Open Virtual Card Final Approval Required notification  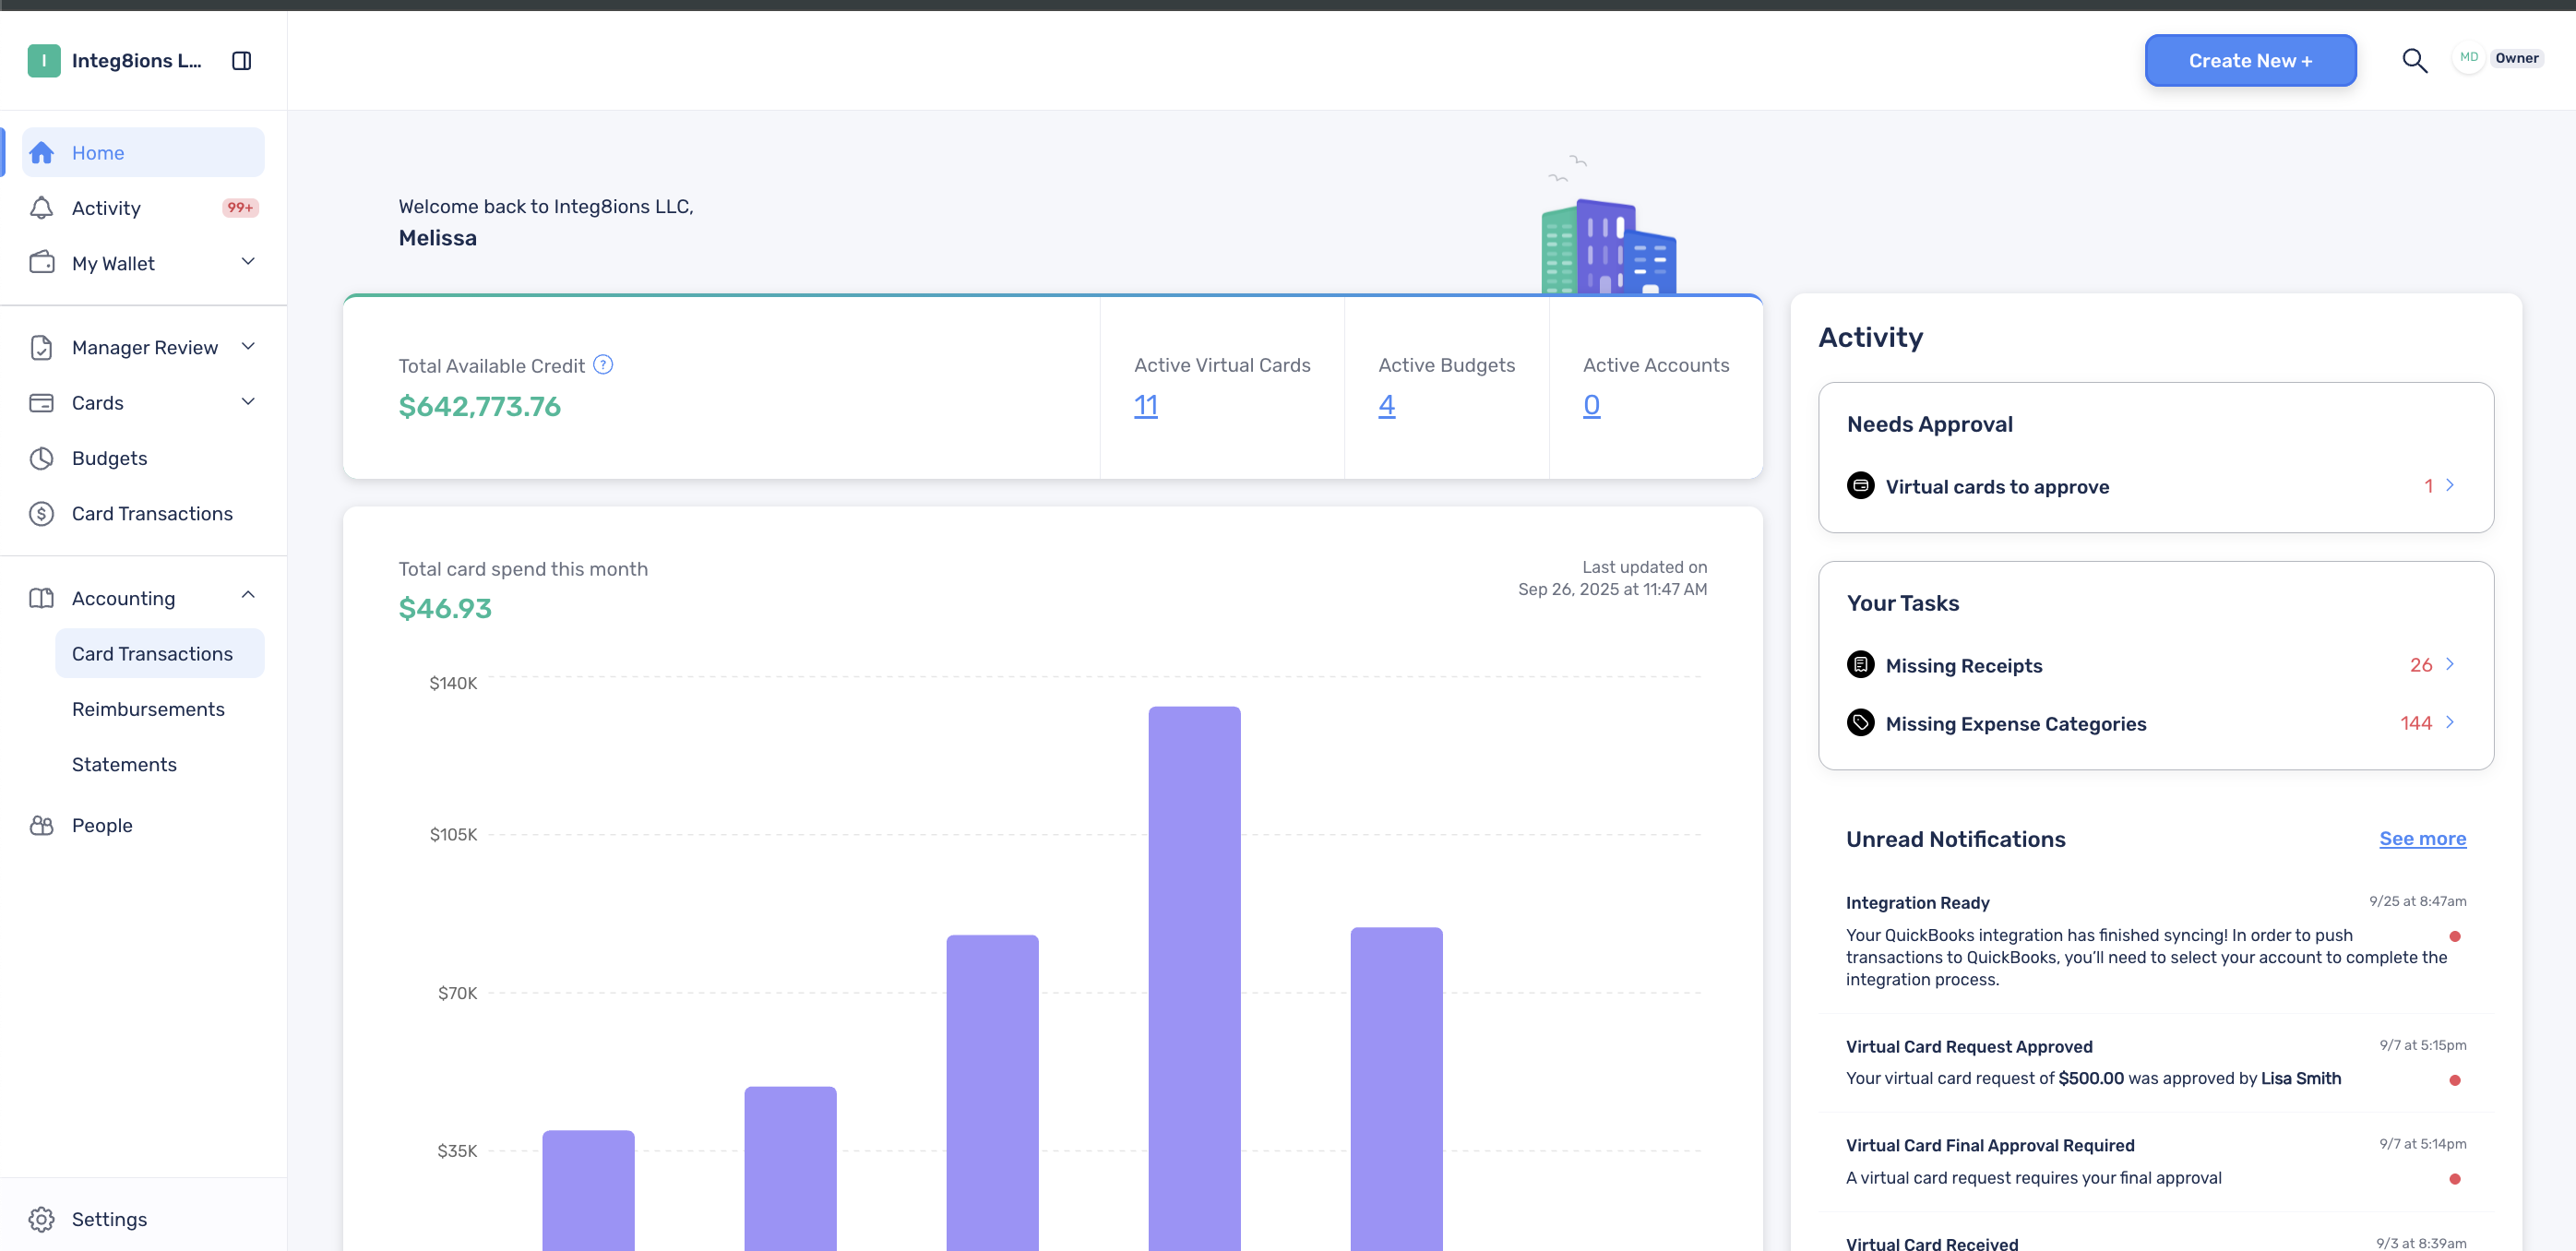[x=2156, y=1162]
